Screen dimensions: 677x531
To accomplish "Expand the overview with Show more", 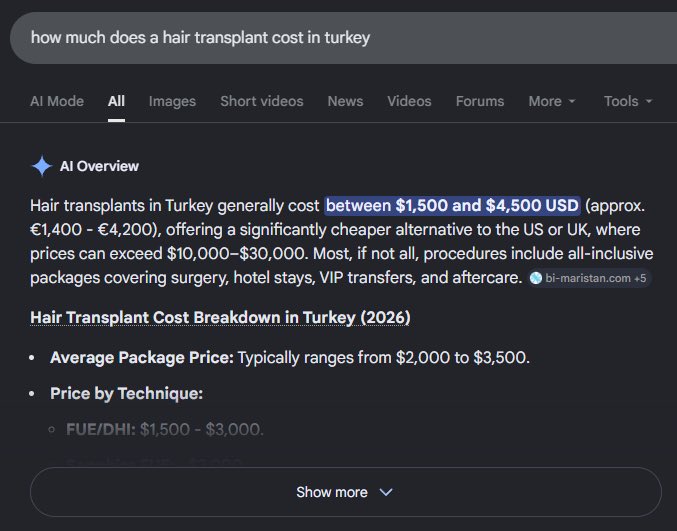I will (x=345, y=492).
